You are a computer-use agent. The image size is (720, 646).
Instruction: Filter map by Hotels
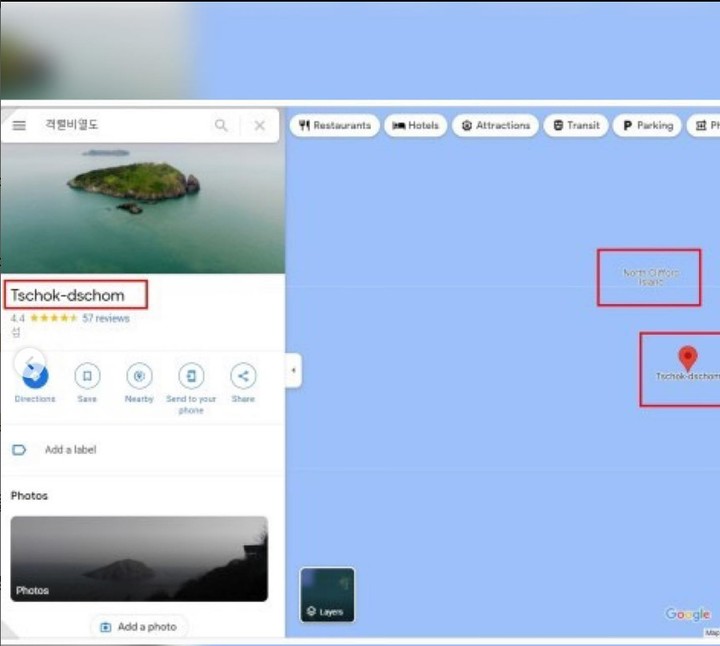click(x=416, y=125)
